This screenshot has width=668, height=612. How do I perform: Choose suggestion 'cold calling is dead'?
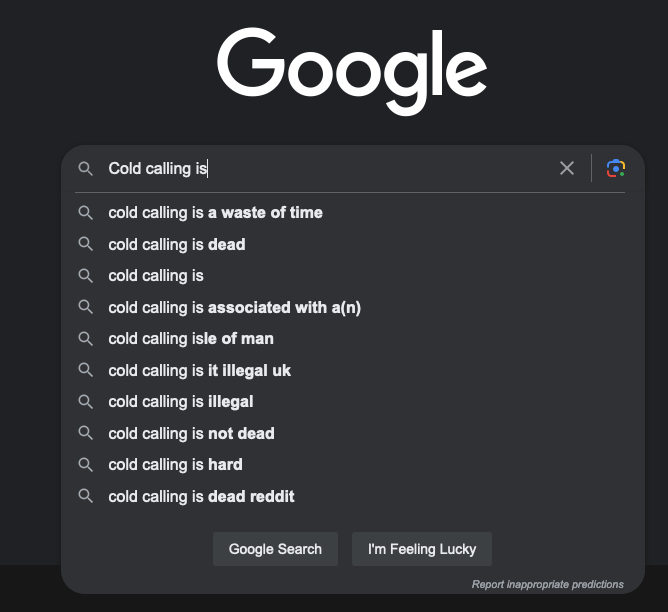tap(350, 244)
